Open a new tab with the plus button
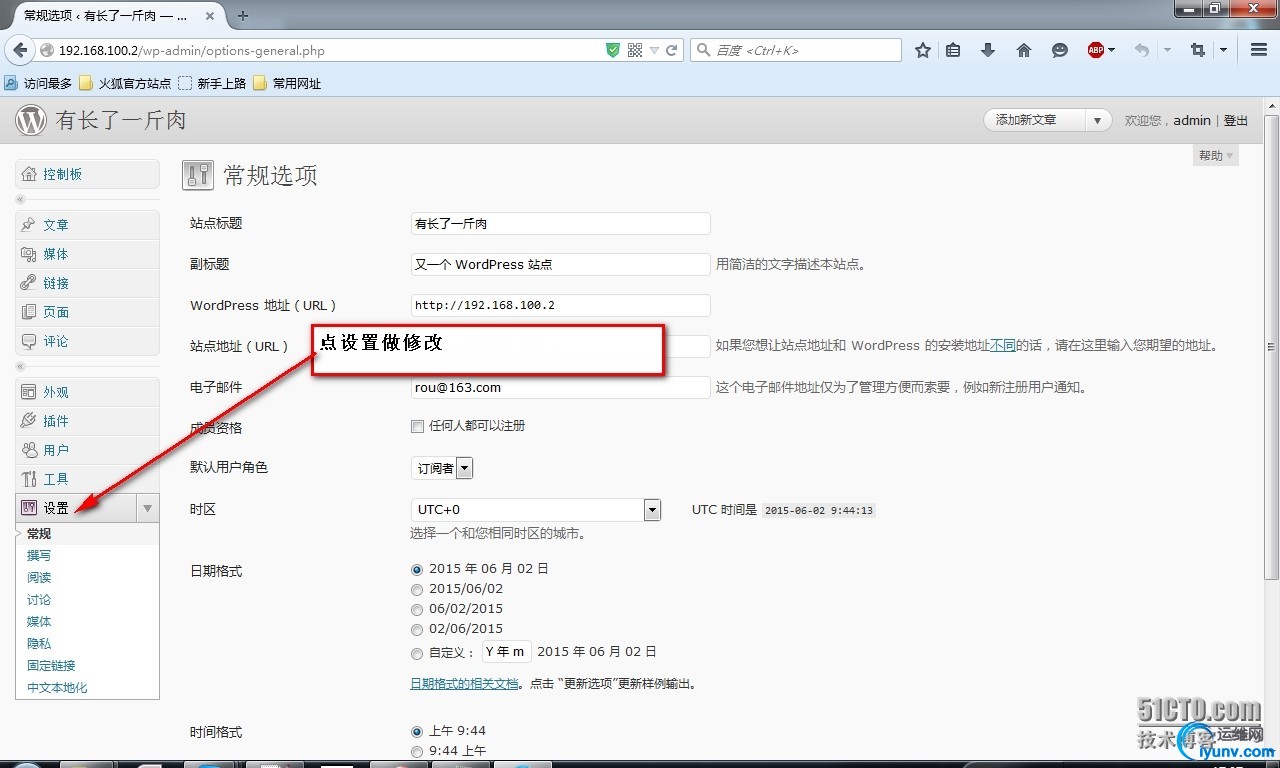This screenshot has width=1280, height=768. tap(243, 15)
